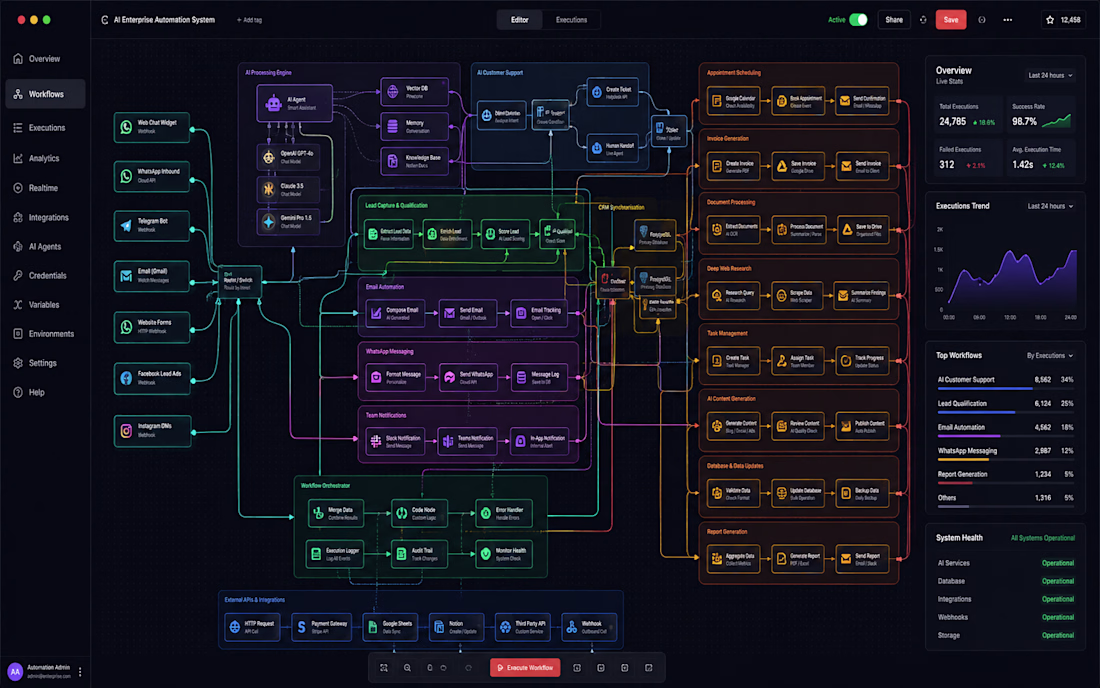This screenshot has width=1100, height=688.
Task: Open the By Executions sort dropdown
Action: (x=1049, y=356)
